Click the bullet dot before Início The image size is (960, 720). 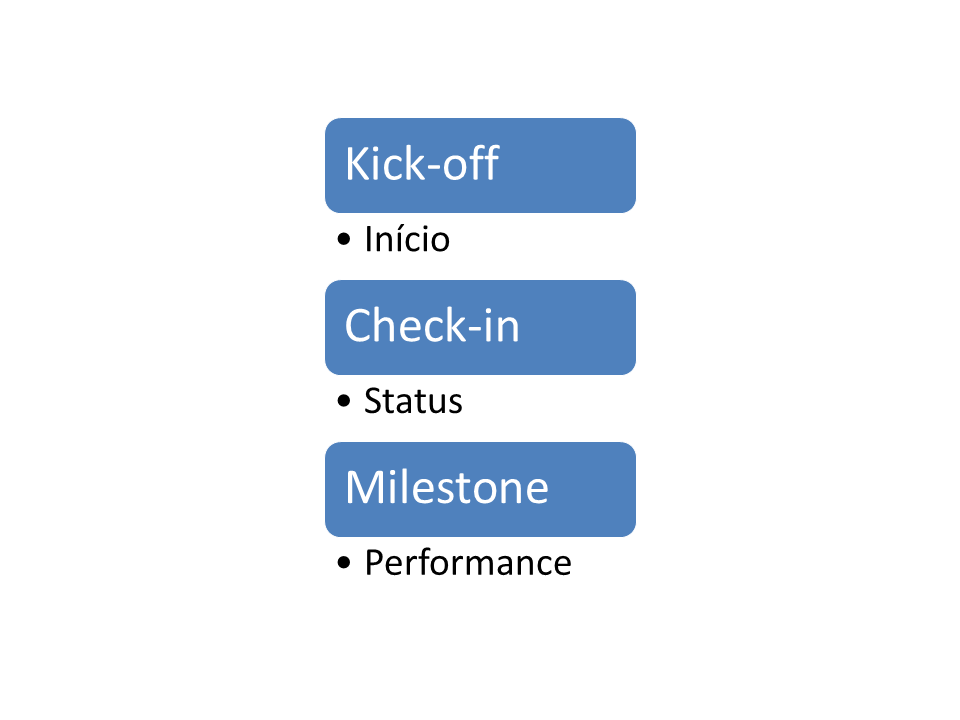345,240
